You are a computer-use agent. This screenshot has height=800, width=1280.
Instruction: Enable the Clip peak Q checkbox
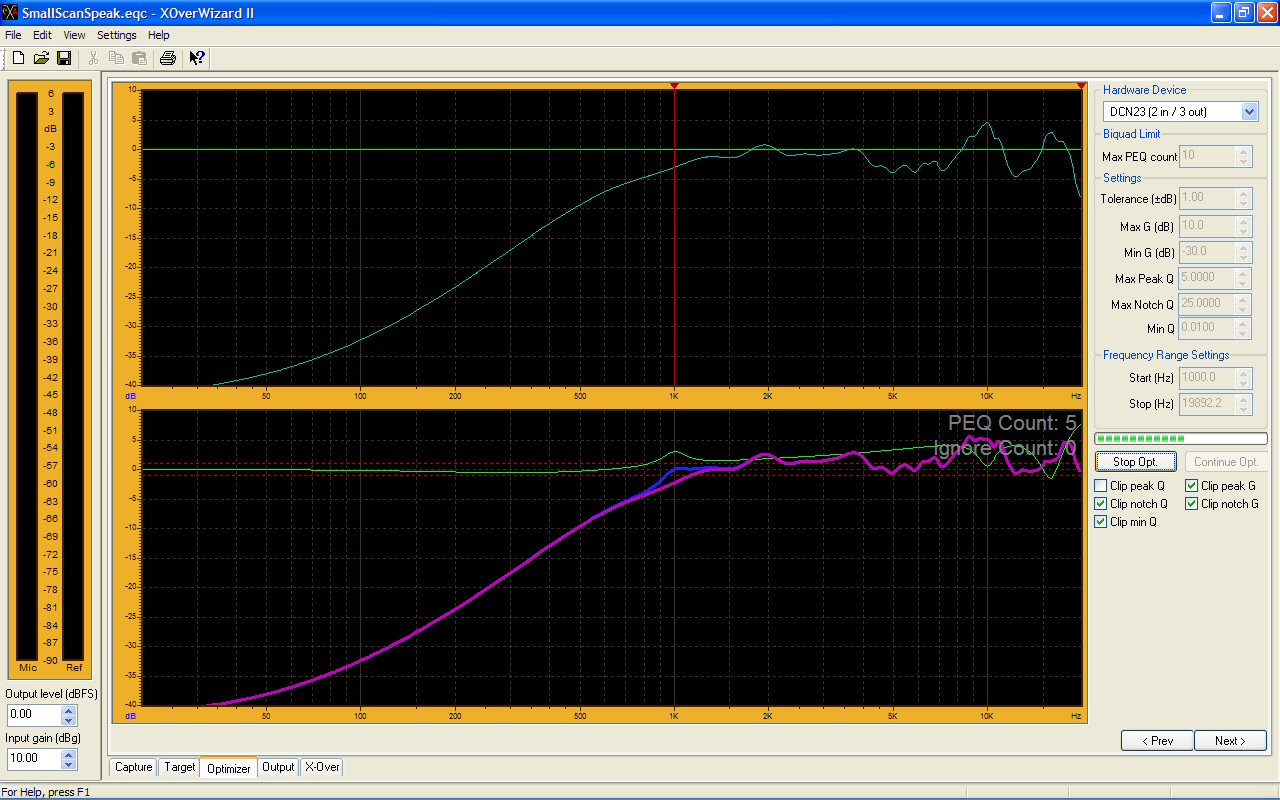[x=1101, y=486]
